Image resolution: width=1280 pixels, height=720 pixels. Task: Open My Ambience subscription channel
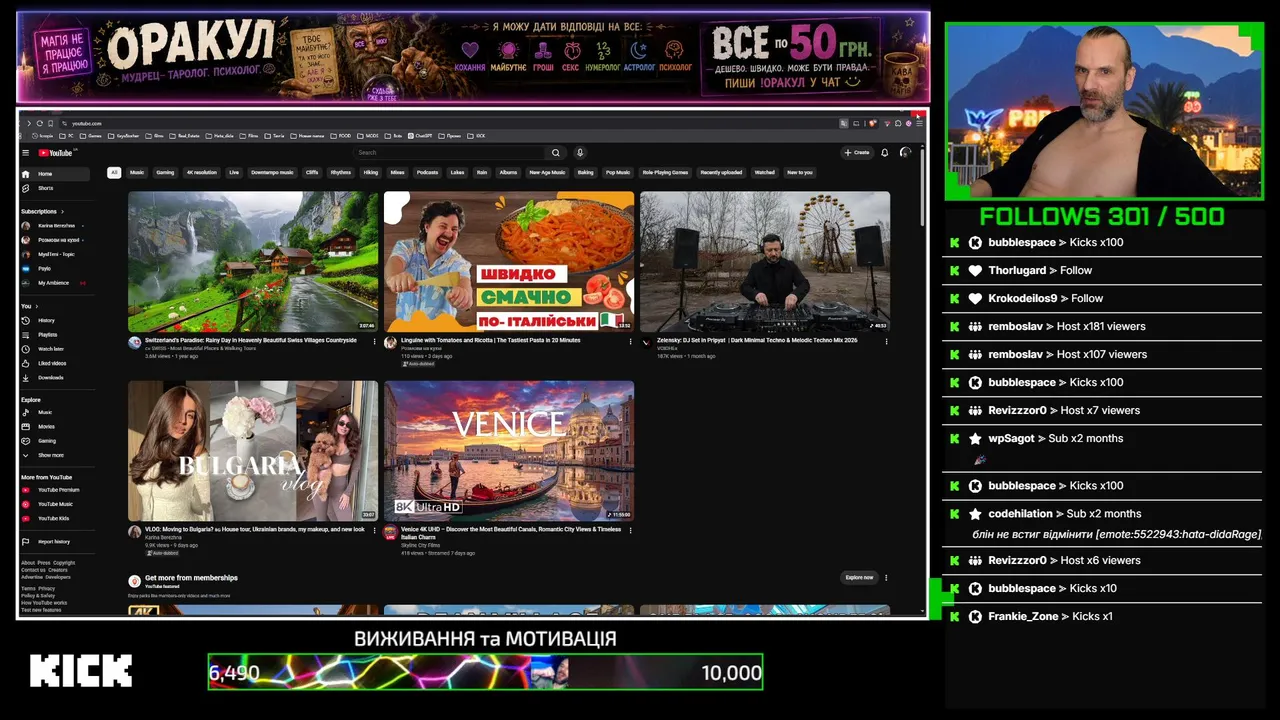click(52, 283)
